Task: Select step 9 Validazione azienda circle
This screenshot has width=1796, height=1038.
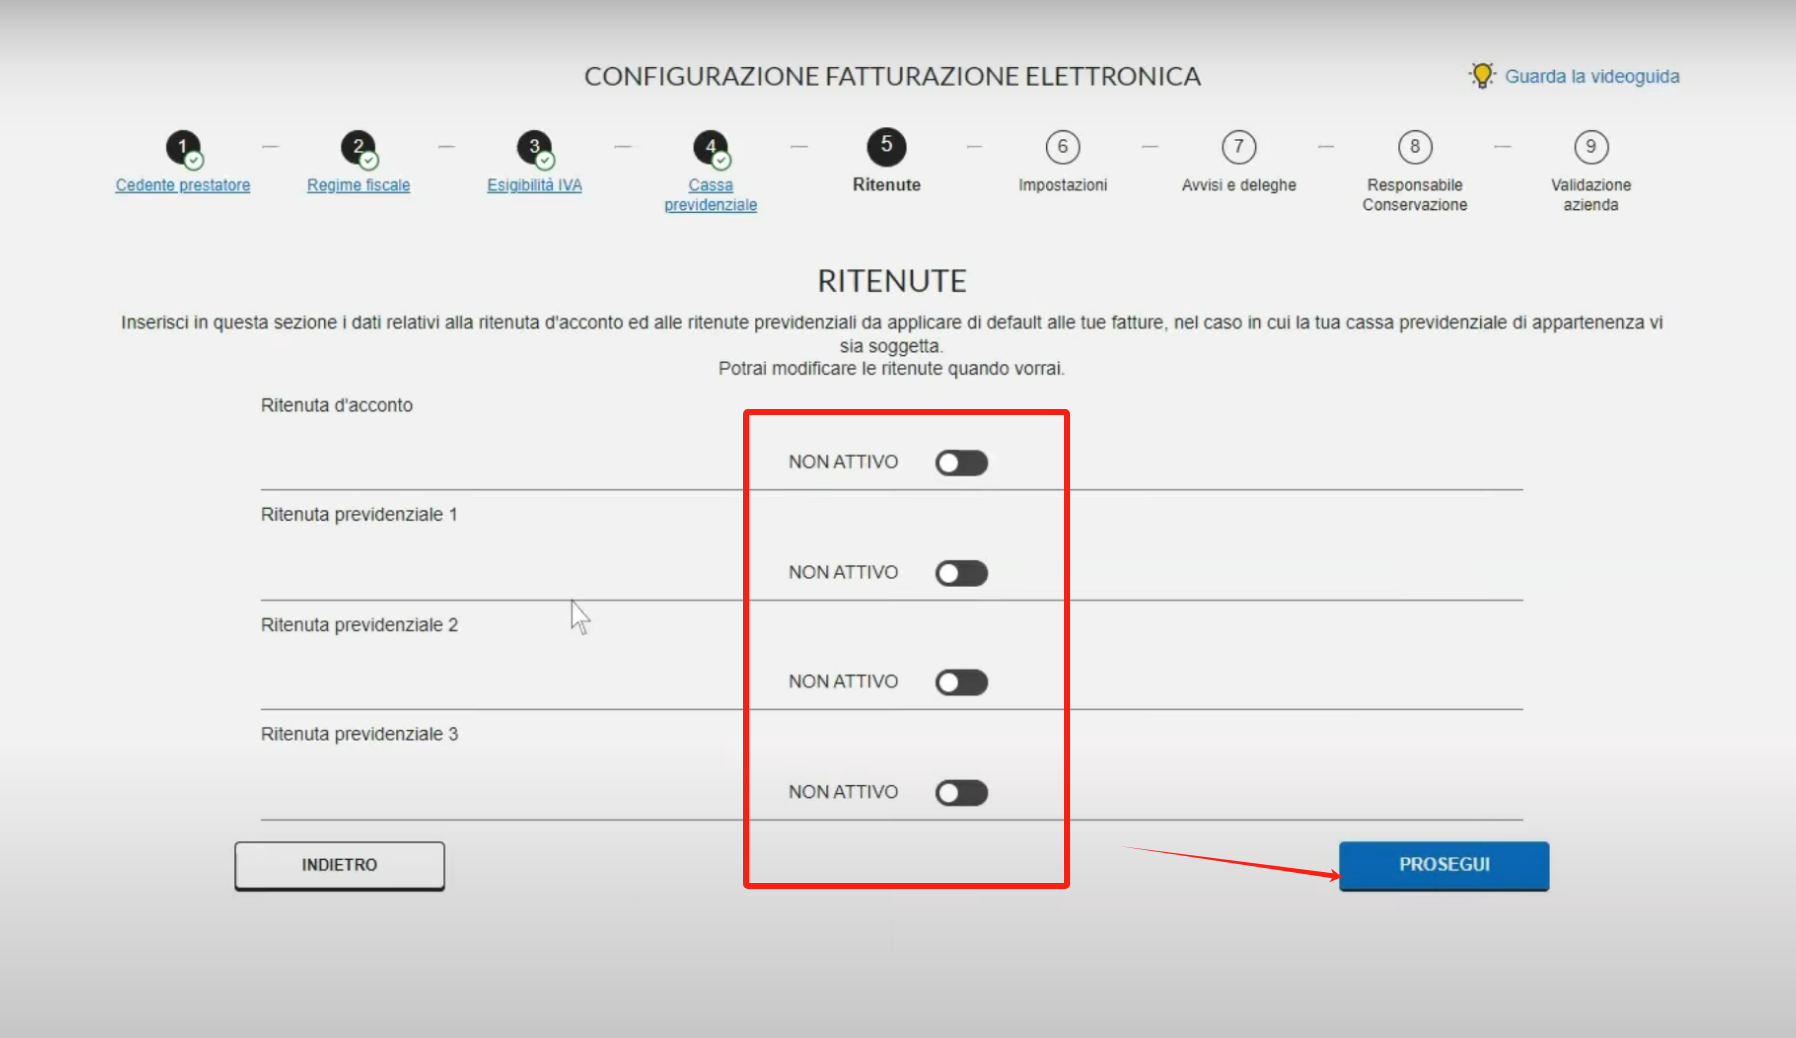Action: click(1591, 147)
